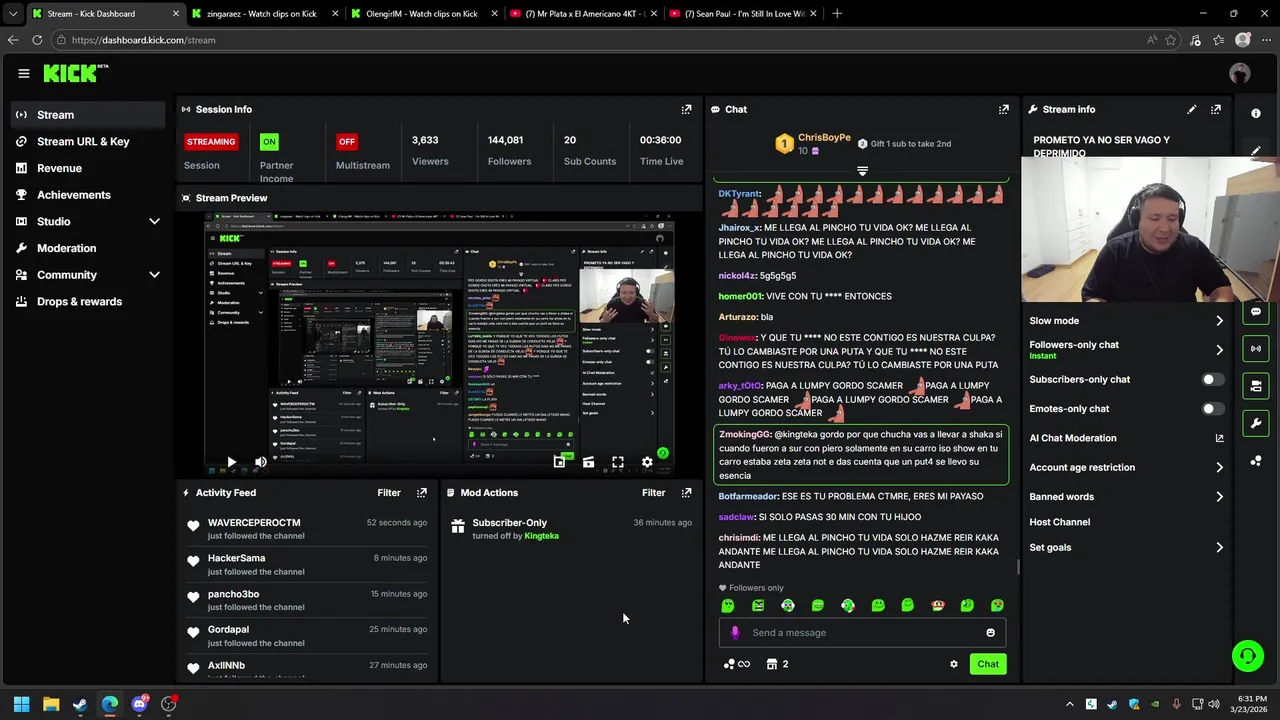Click Kingteka name in Mod Actions
The image size is (1280, 720).
click(x=541, y=536)
